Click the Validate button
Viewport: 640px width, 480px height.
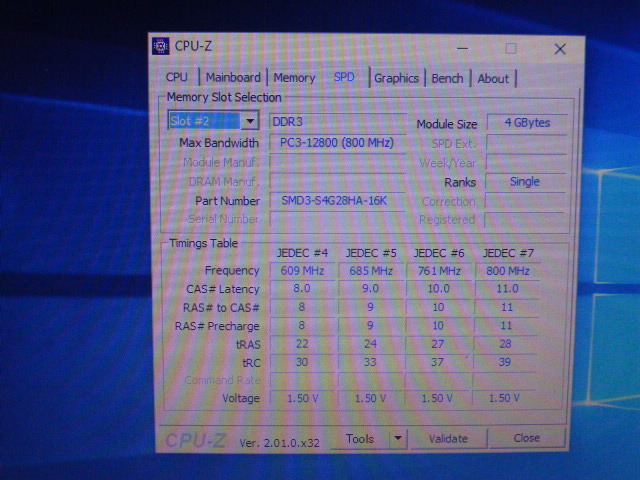448,439
